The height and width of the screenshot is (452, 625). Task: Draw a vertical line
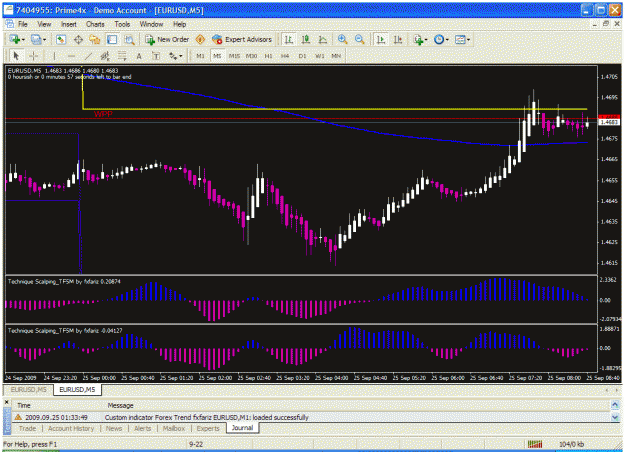(x=54, y=56)
